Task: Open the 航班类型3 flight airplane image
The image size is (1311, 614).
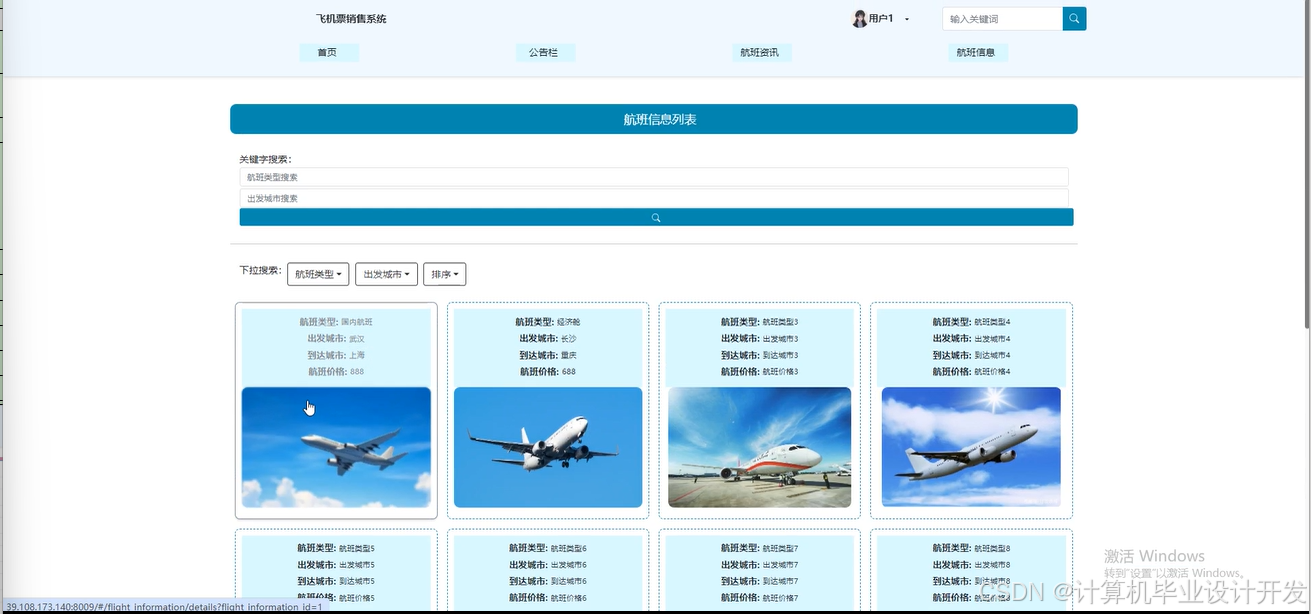Action: point(760,447)
